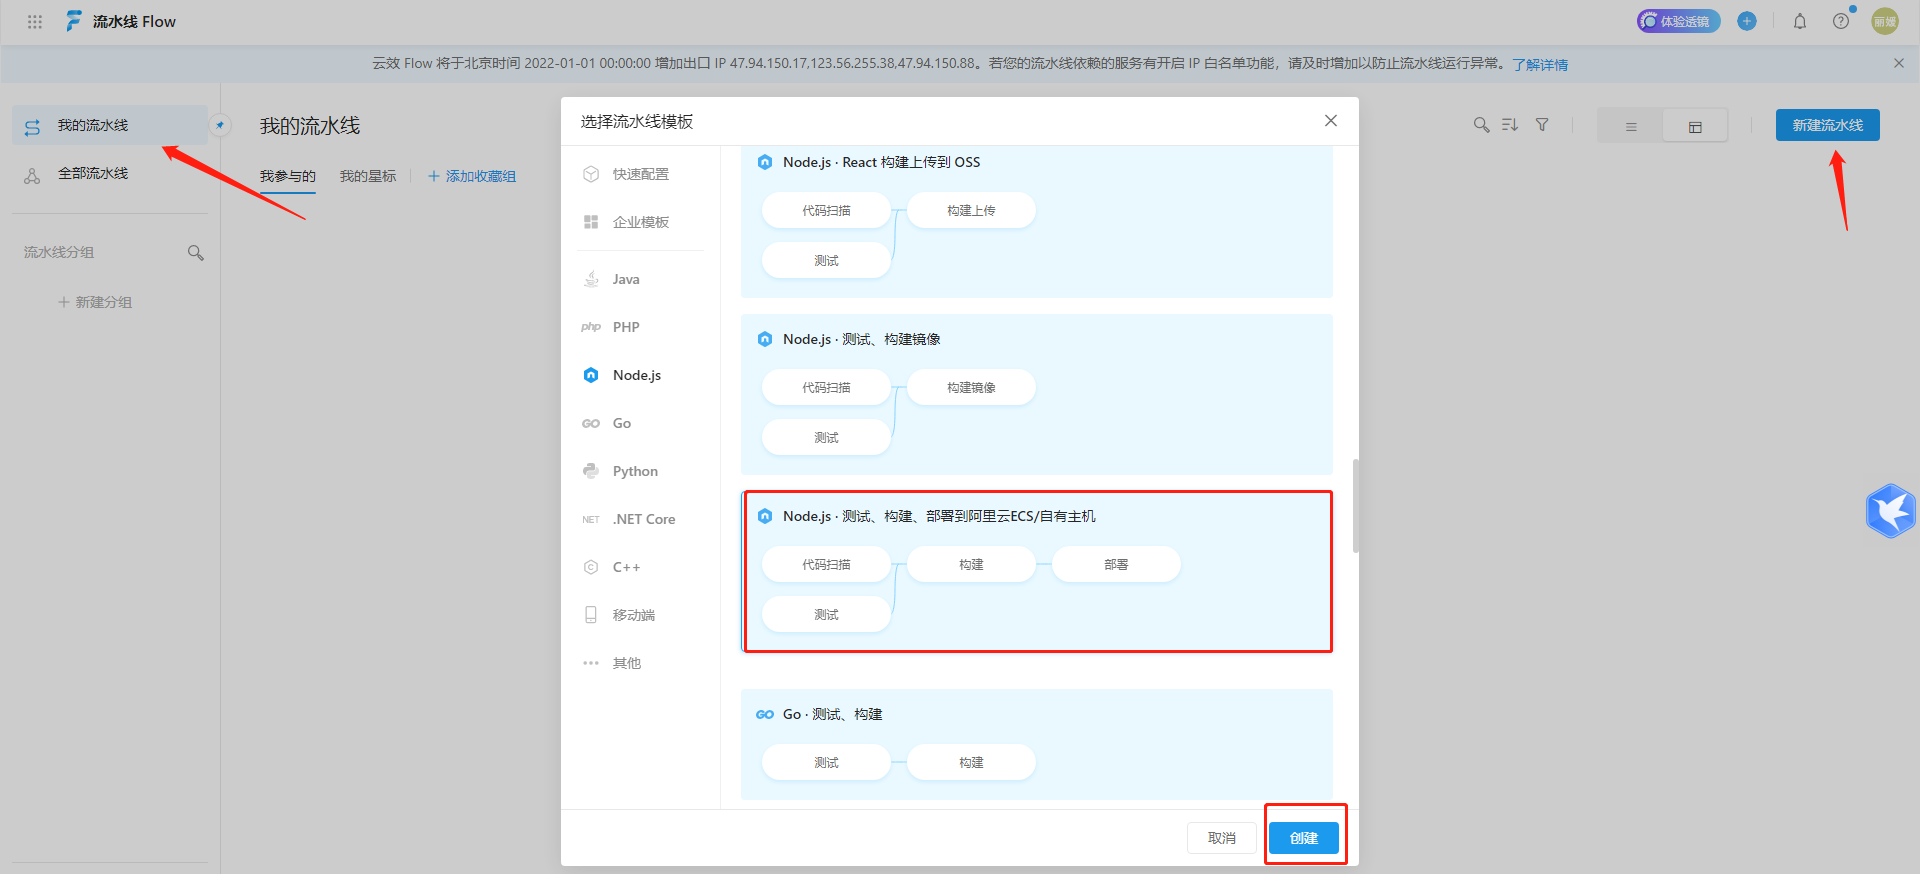Select the 其他 template category
The width and height of the screenshot is (1920, 874).
tap(641, 663)
